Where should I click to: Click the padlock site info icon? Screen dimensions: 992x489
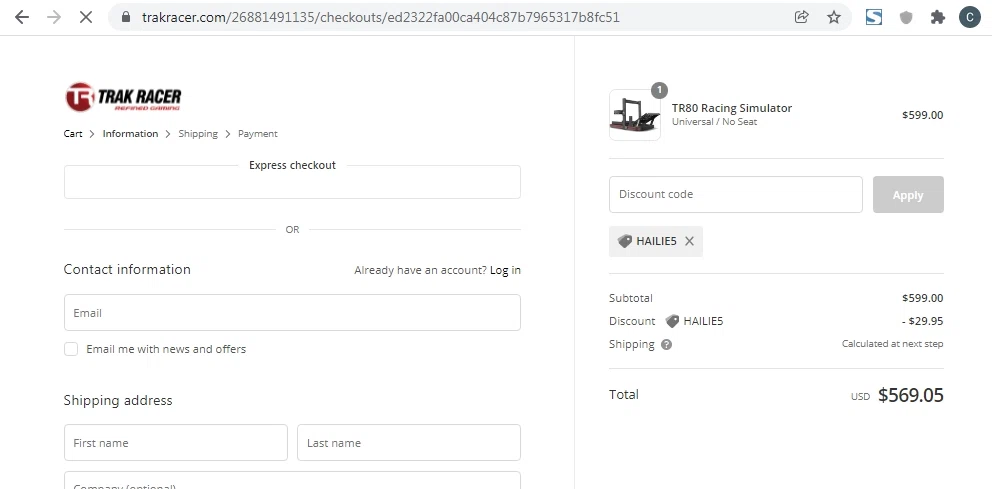point(126,17)
